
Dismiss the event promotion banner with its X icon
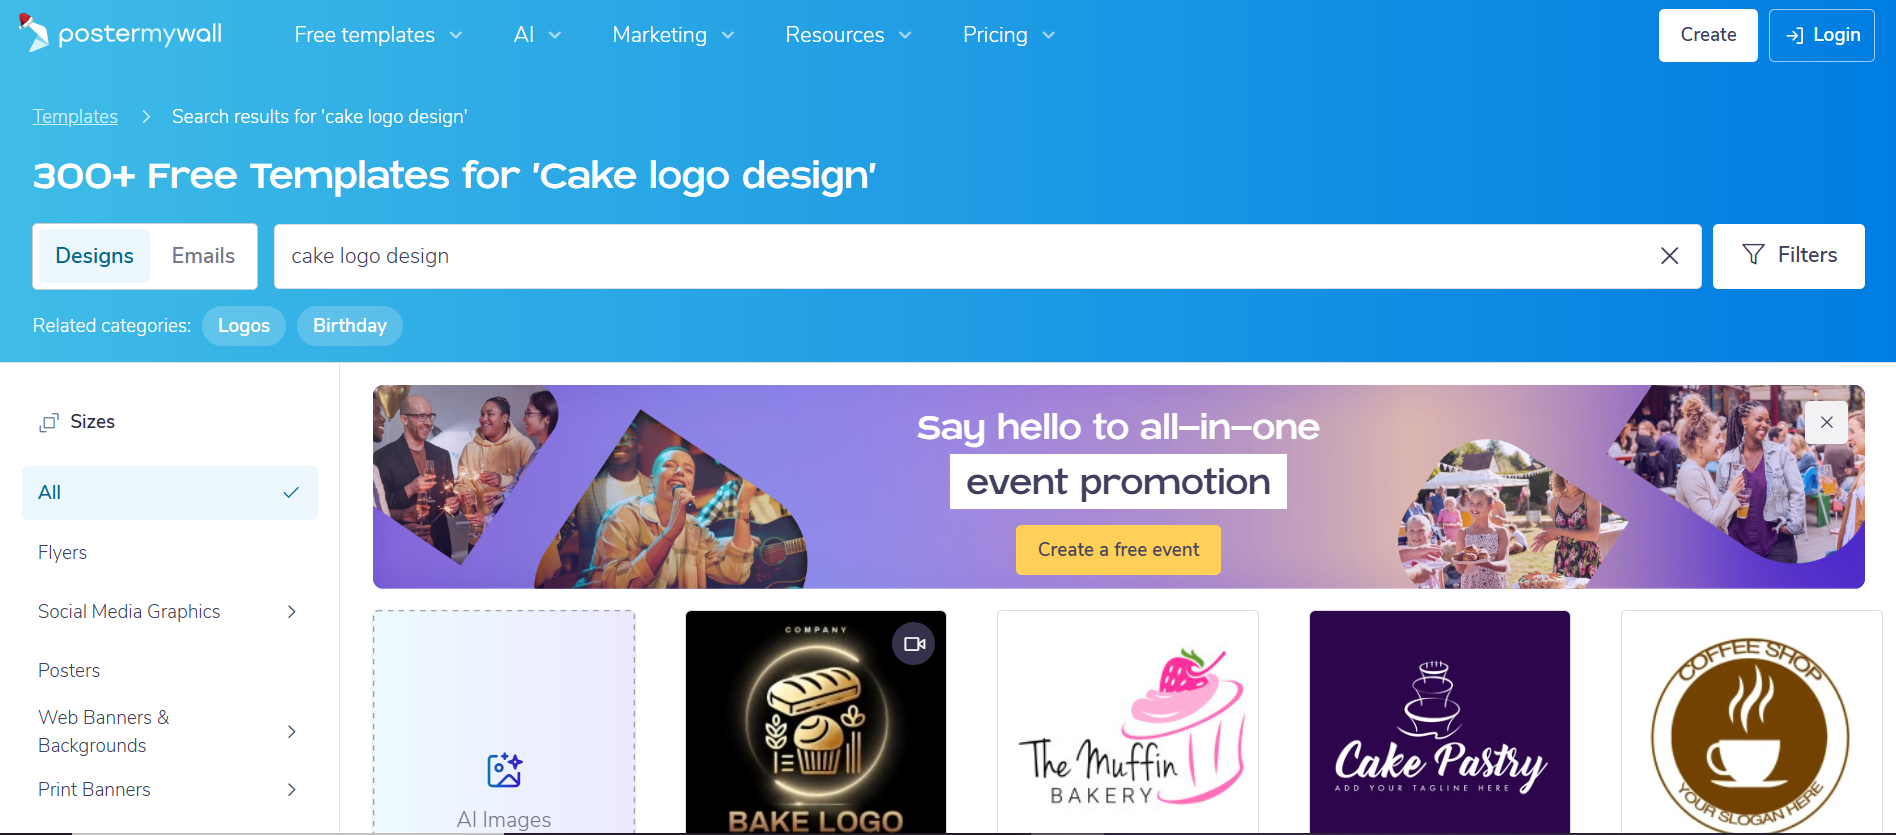tap(1826, 422)
